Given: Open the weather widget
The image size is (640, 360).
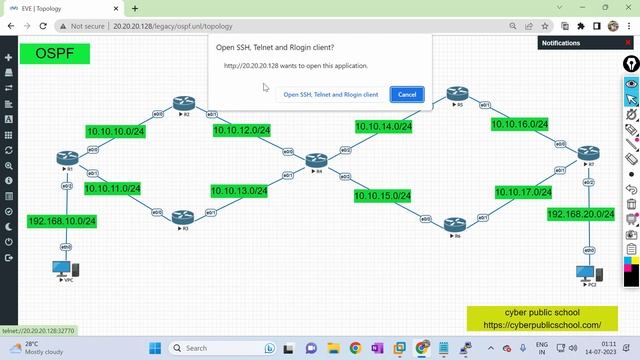Looking at the screenshot, I should [36, 348].
